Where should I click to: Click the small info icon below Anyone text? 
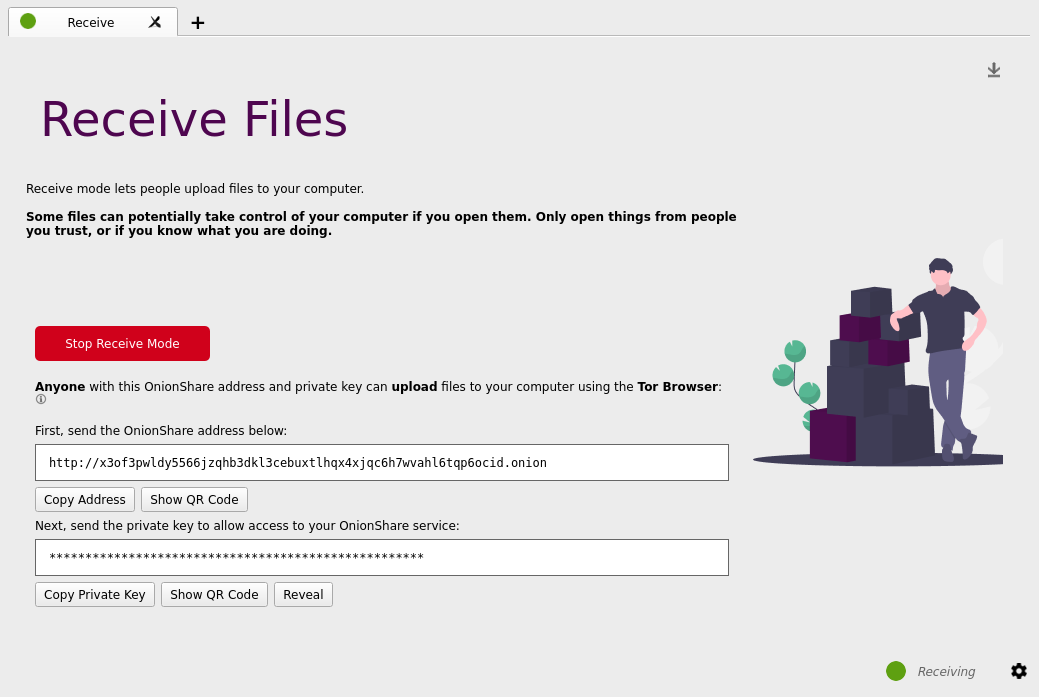[x=41, y=399]
